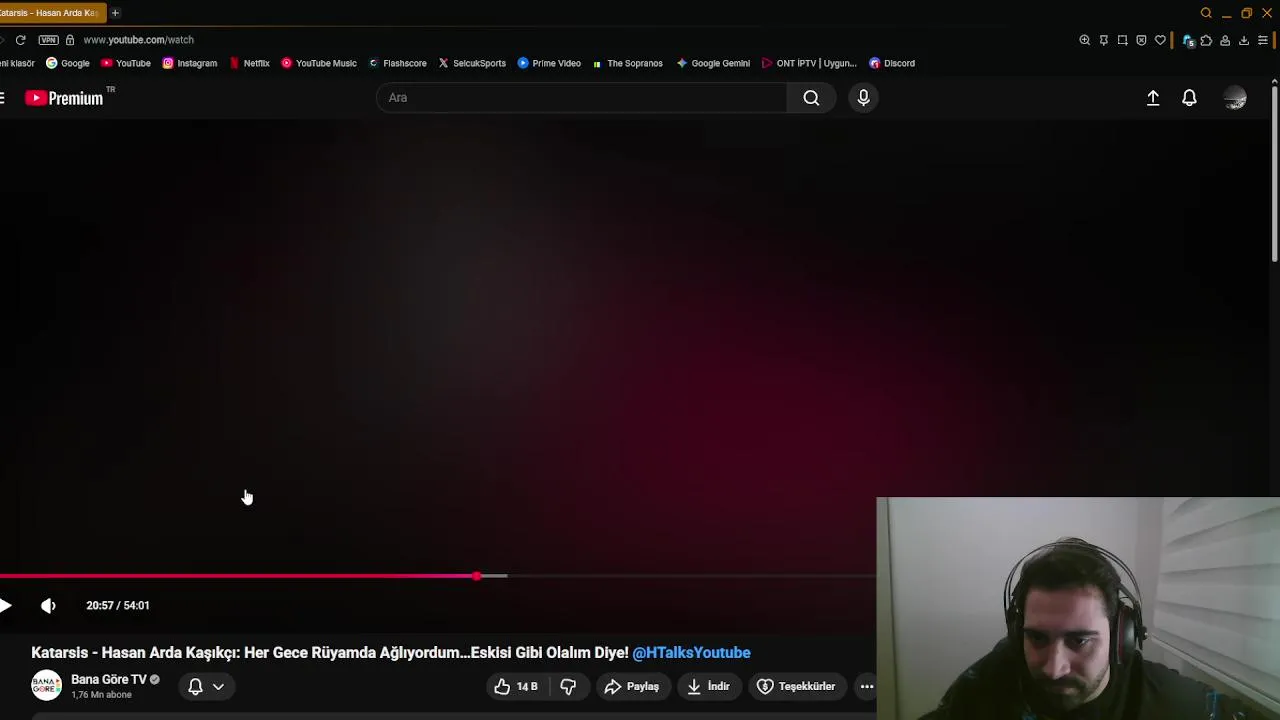Open the browser profile account icon
The height and width of the screenshot is (720, 1280).
tap(1225, 40)
